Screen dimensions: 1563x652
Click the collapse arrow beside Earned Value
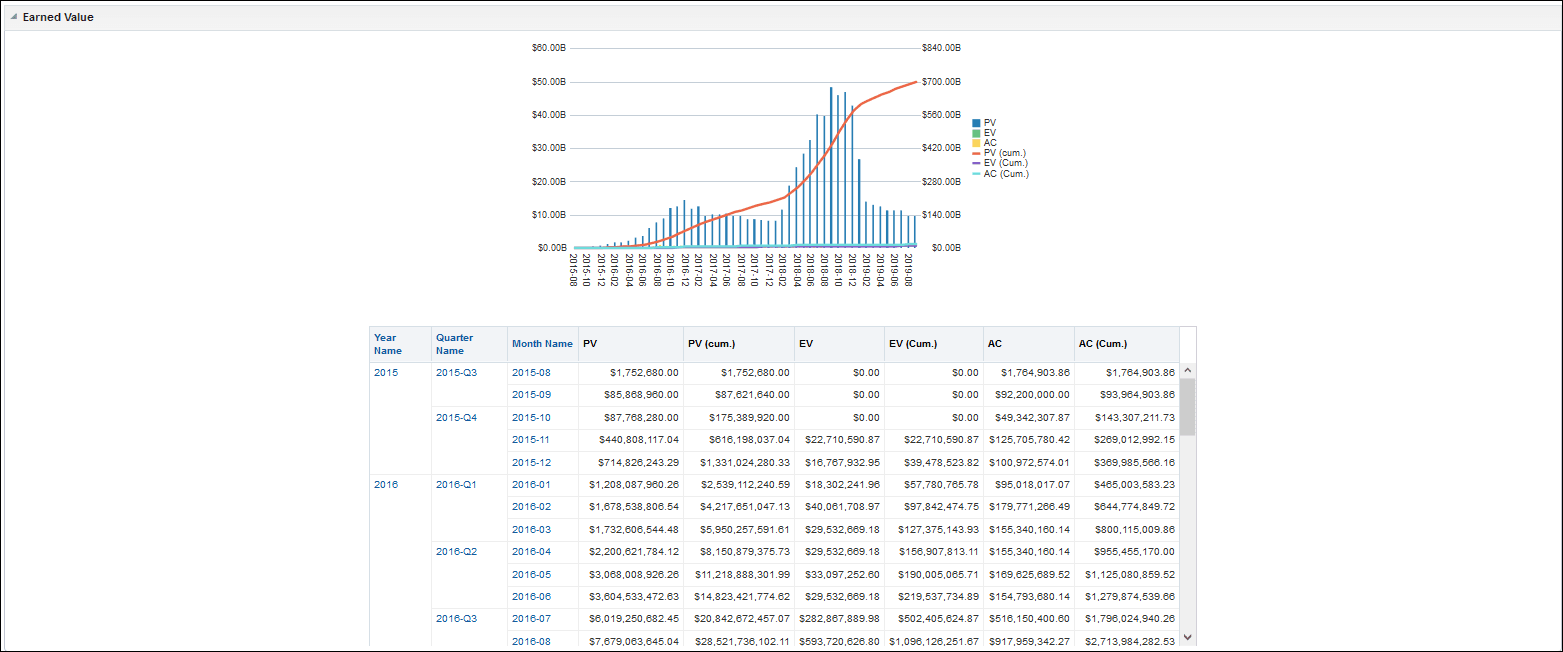13,16
